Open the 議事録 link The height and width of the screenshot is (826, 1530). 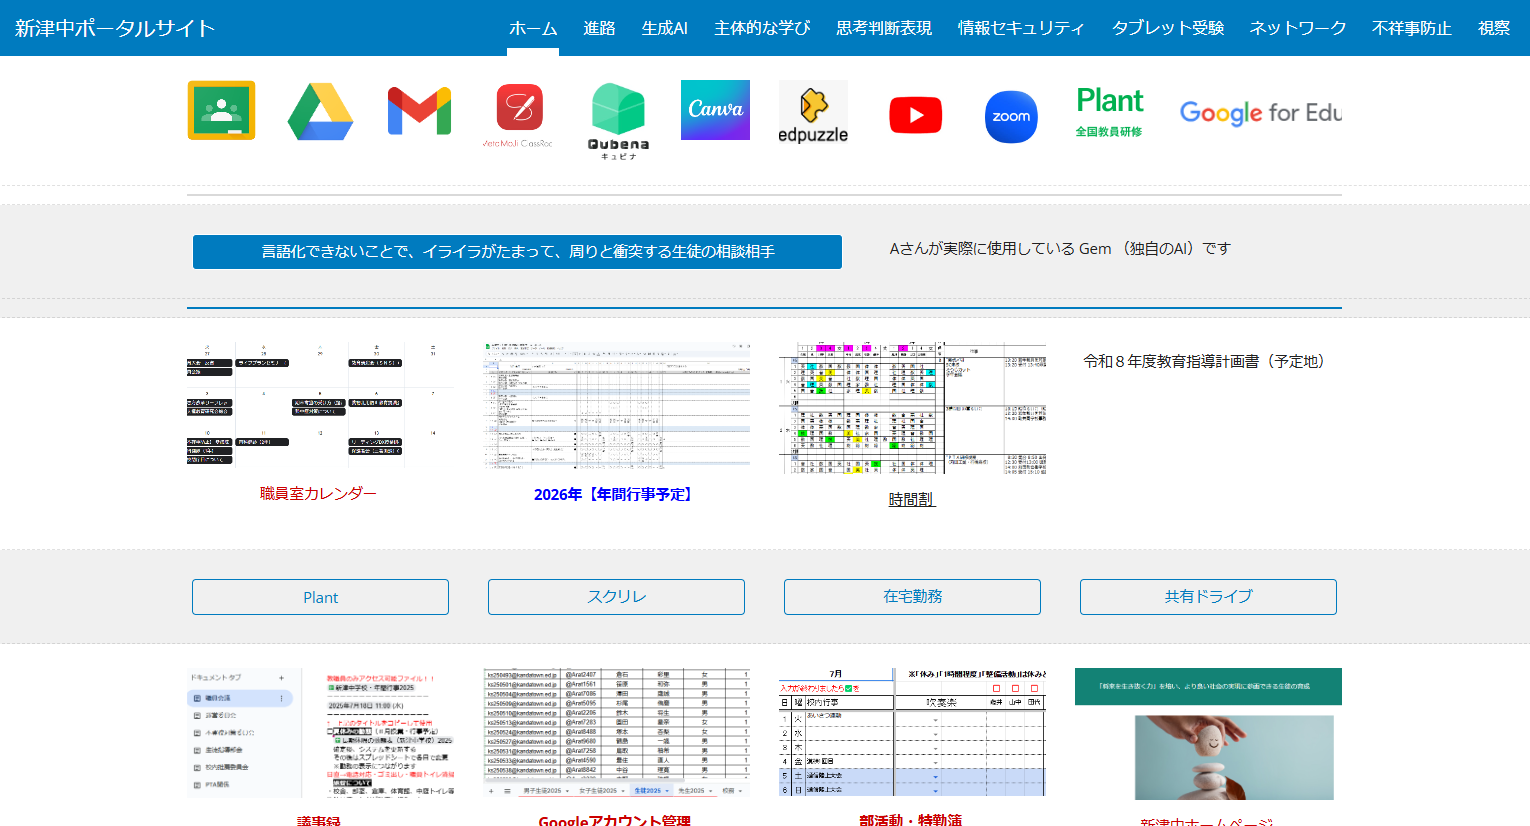tap(319, 820)
